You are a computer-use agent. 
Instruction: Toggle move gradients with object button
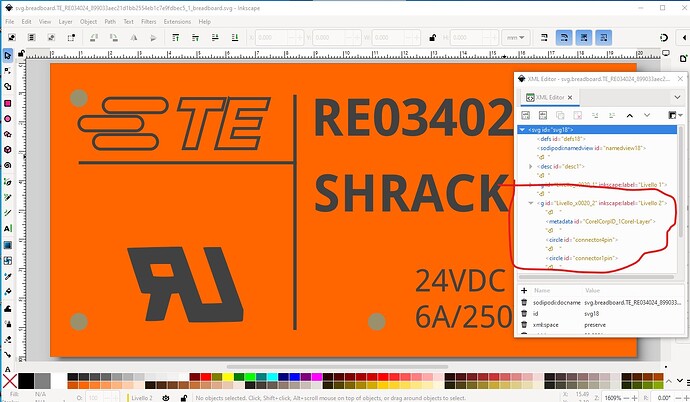click(x=584, y=37)
